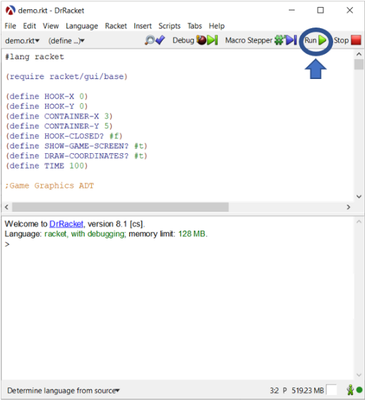Click the Check Syntax checkmark icon

point(160,40)
